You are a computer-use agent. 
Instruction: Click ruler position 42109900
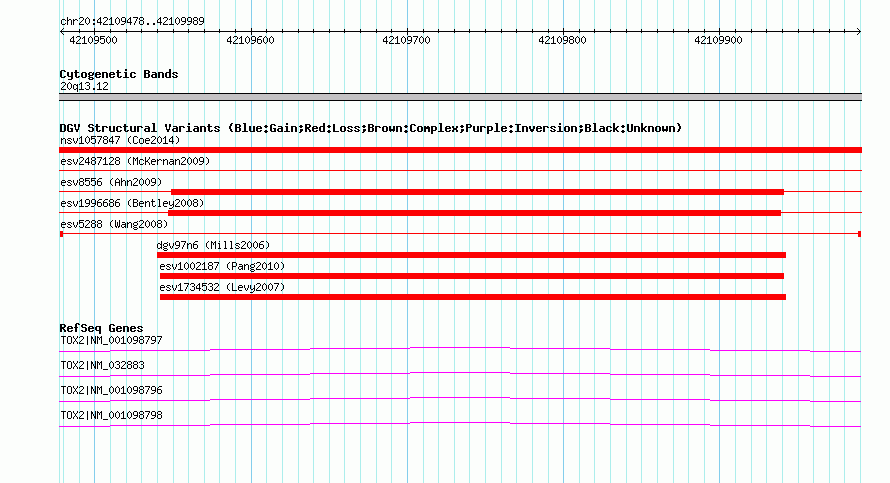coord(718,40)
